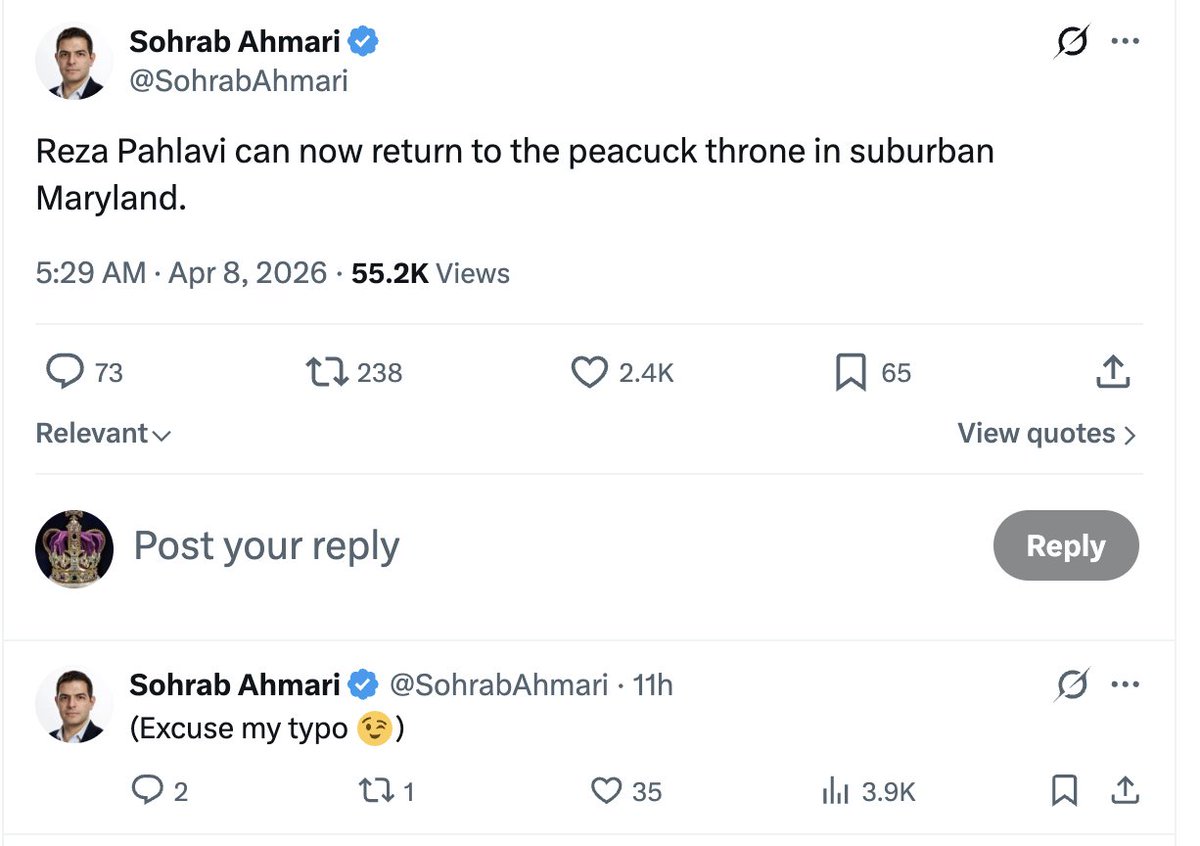Open the more options menu on main post
This screenshot has width=1200, height=846.
point(1125,42)
